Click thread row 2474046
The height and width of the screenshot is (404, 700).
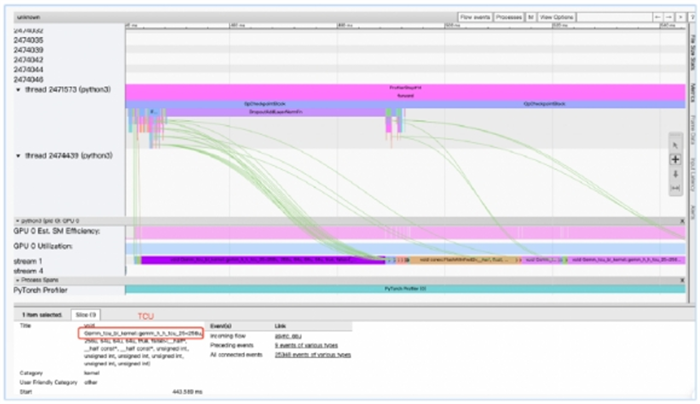(28, 79)
